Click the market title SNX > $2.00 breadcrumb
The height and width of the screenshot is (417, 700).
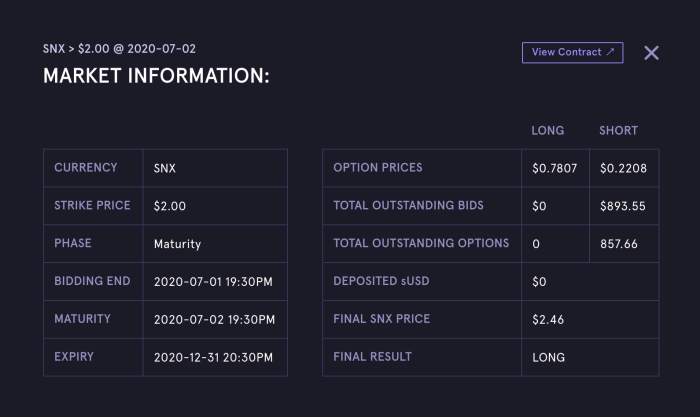[119, 49]
